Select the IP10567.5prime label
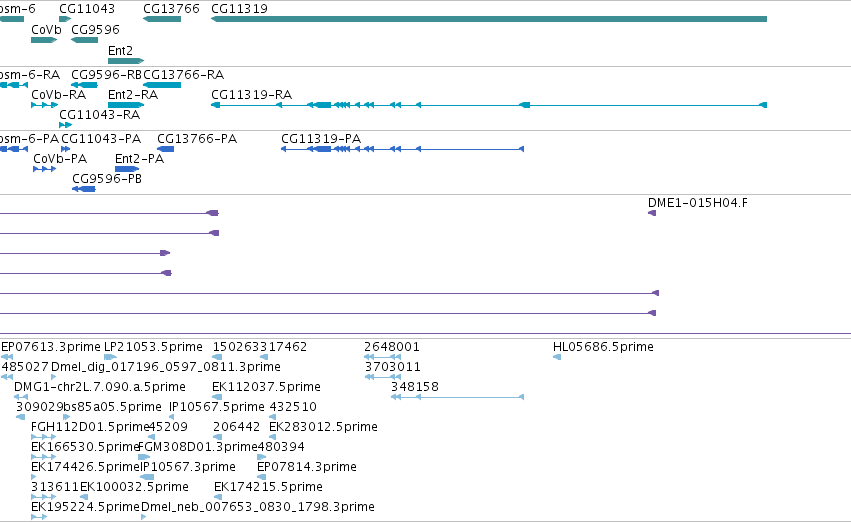851x522 pixels. 217,407
